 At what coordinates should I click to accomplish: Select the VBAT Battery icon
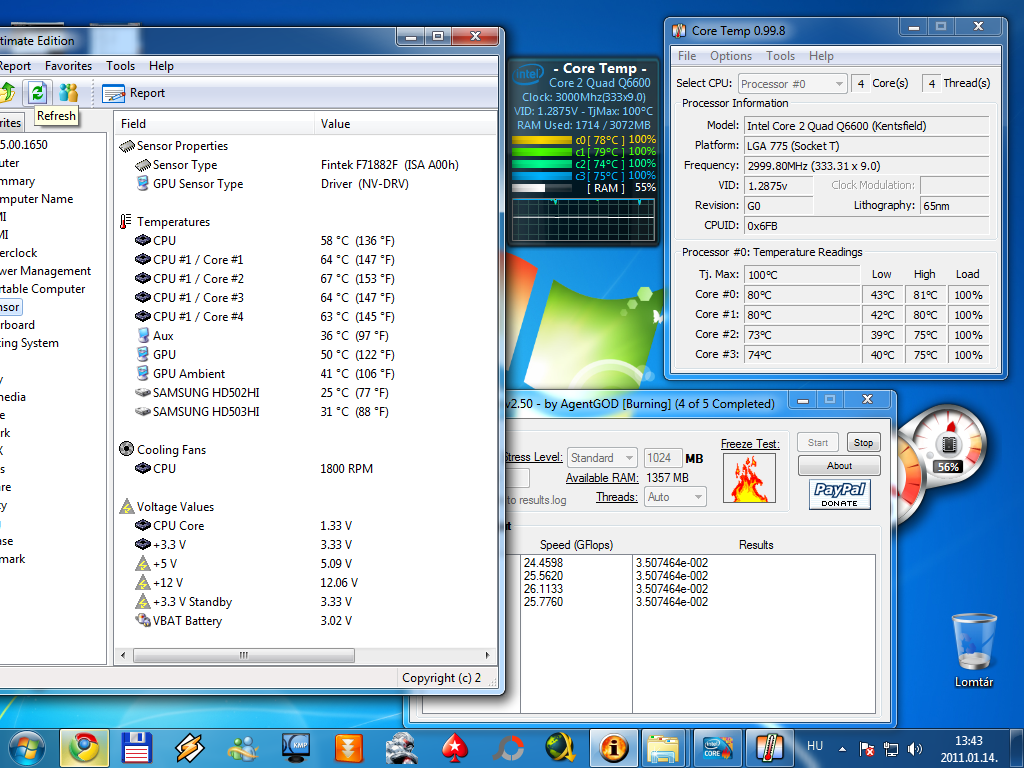[143, 620]
